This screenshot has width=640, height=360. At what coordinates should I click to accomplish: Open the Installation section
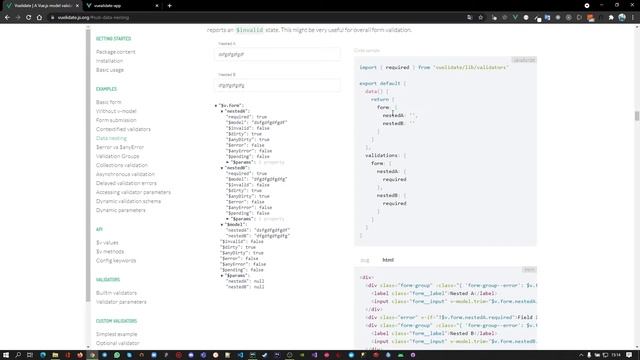point(109,61)
